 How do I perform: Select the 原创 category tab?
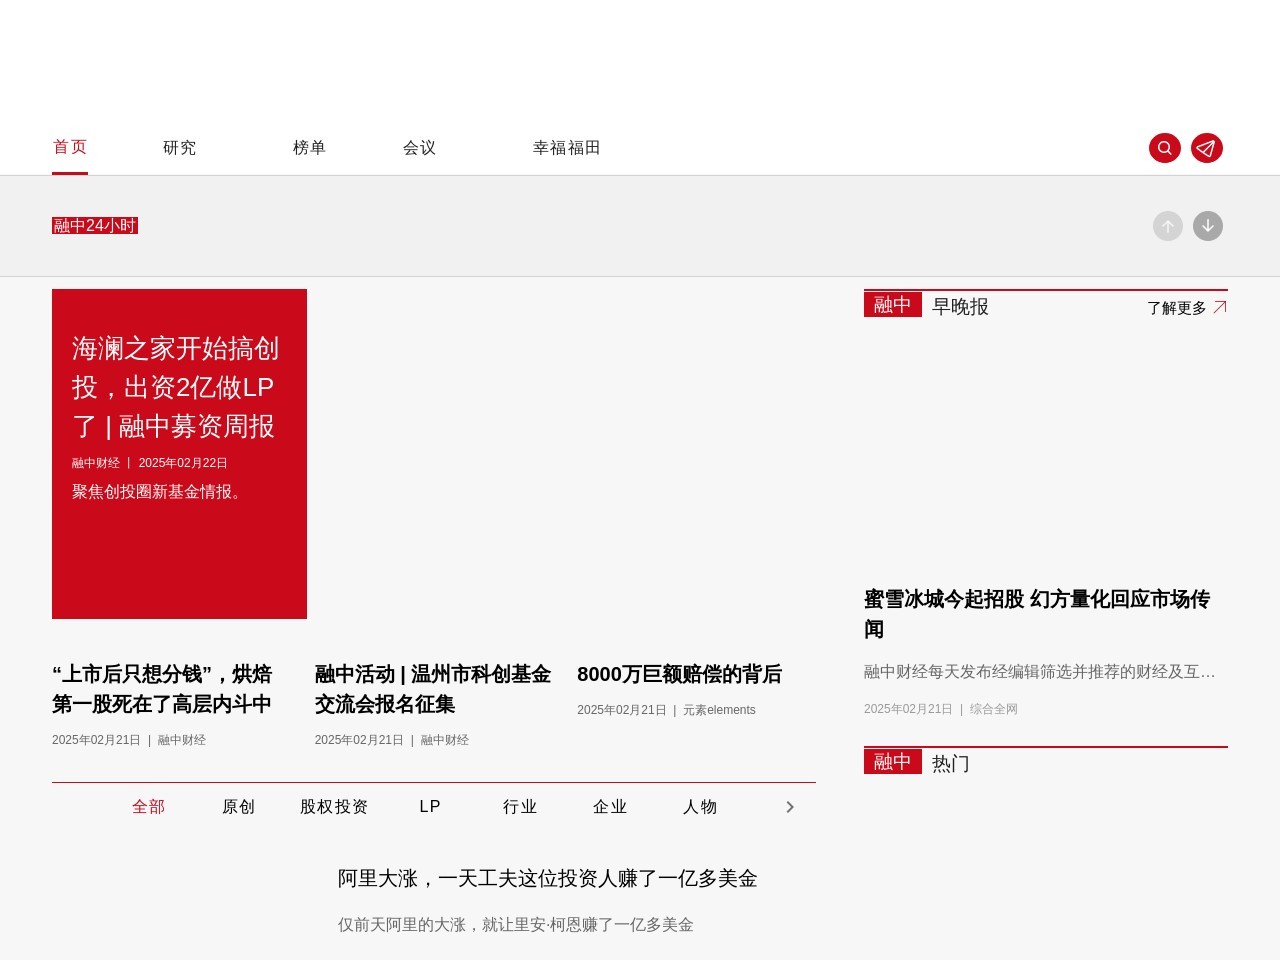239,807
